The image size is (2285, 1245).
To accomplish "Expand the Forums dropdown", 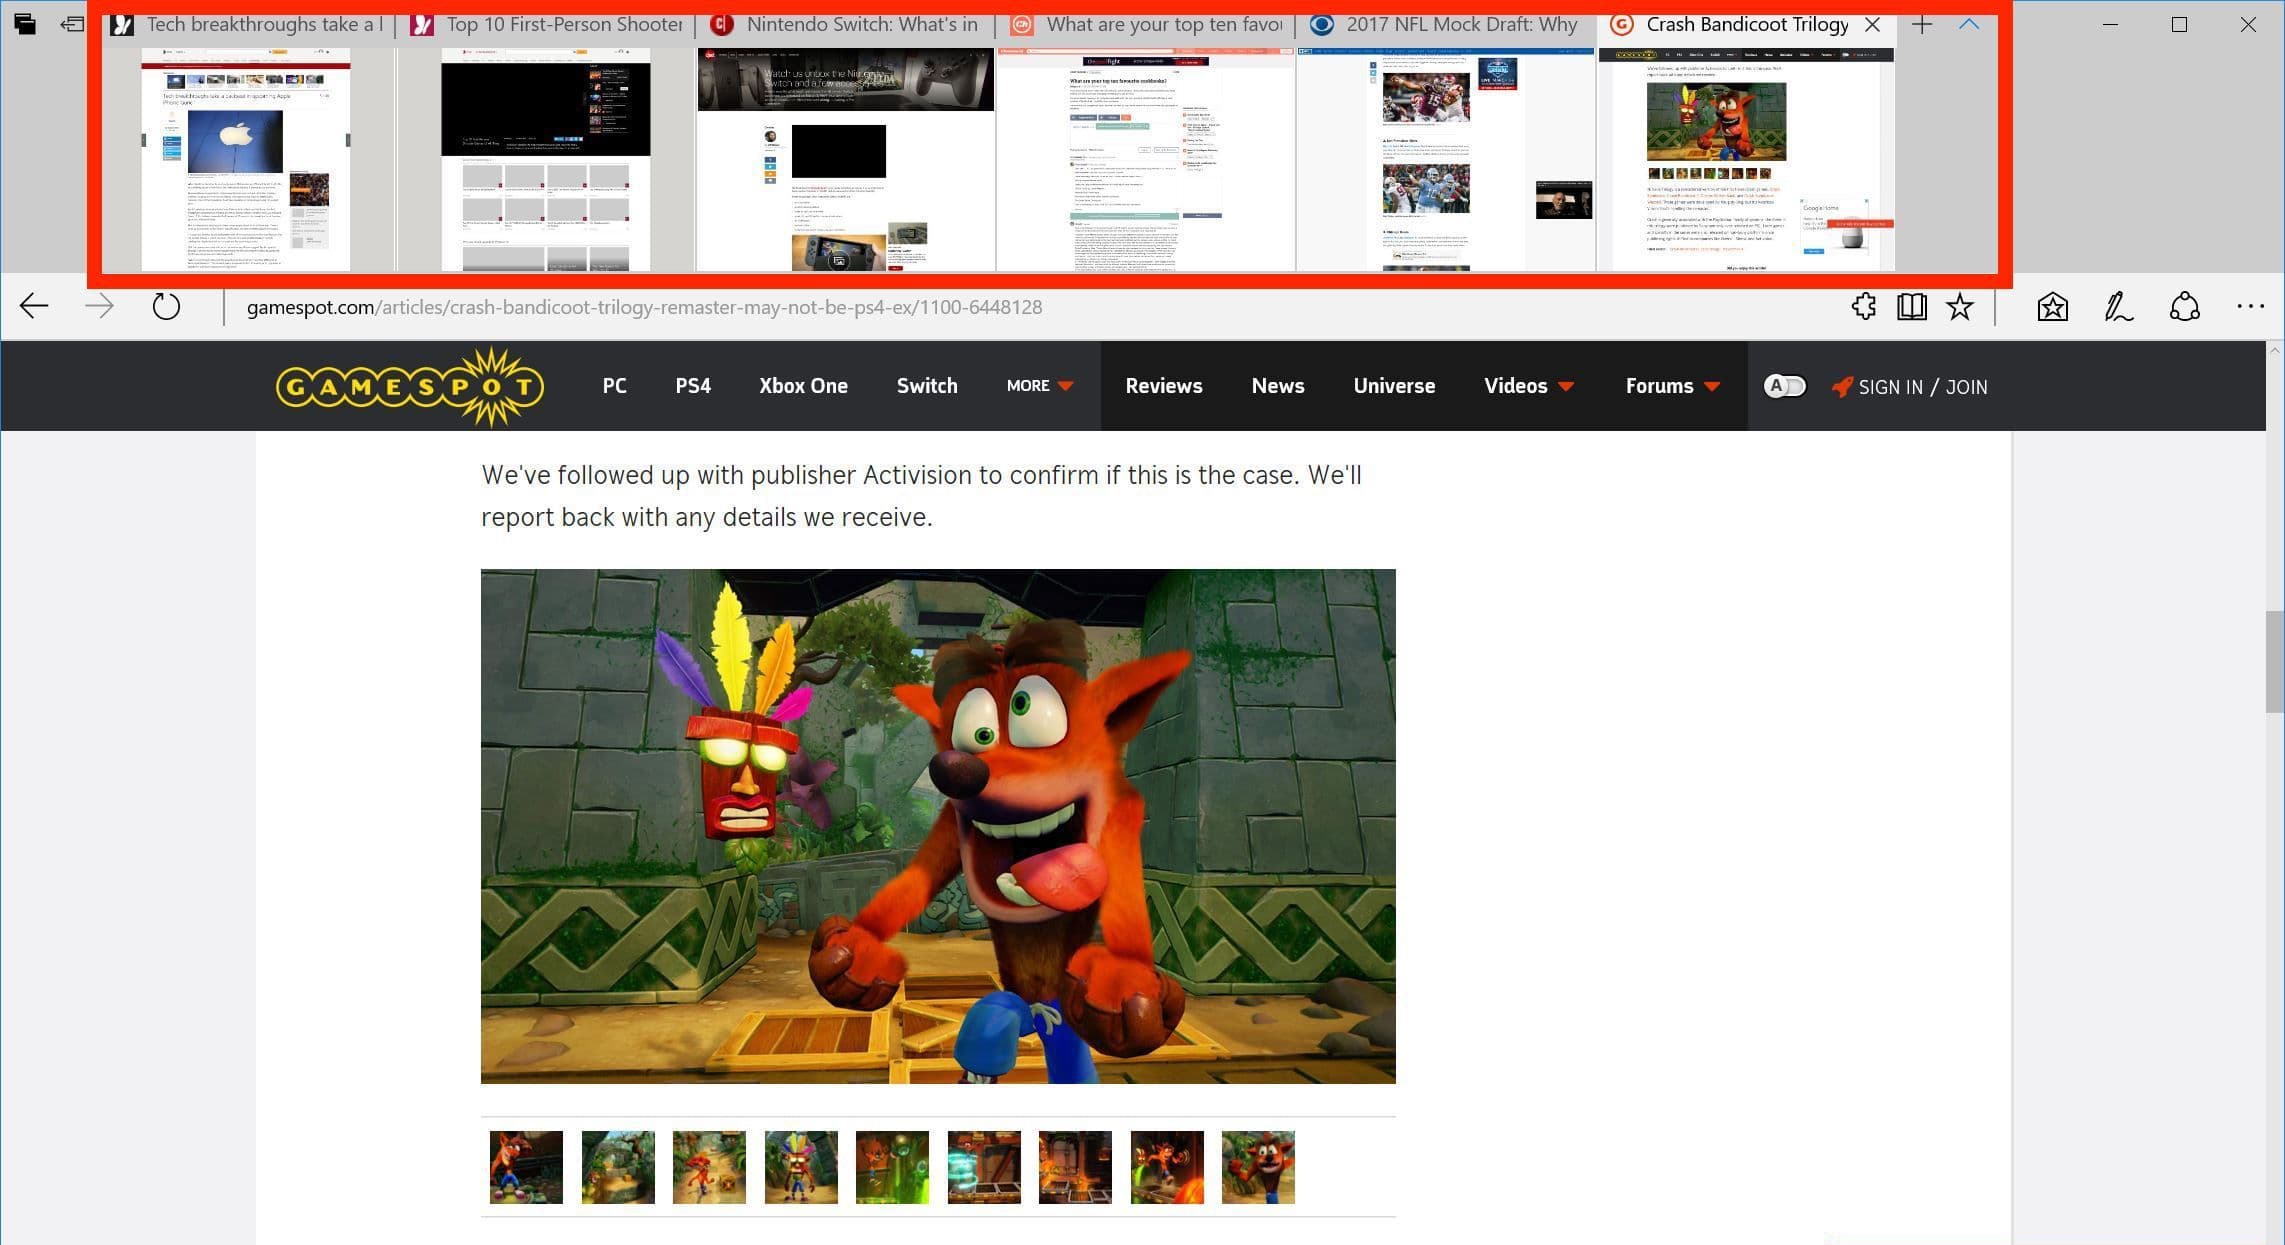I will pos(1673,386).
